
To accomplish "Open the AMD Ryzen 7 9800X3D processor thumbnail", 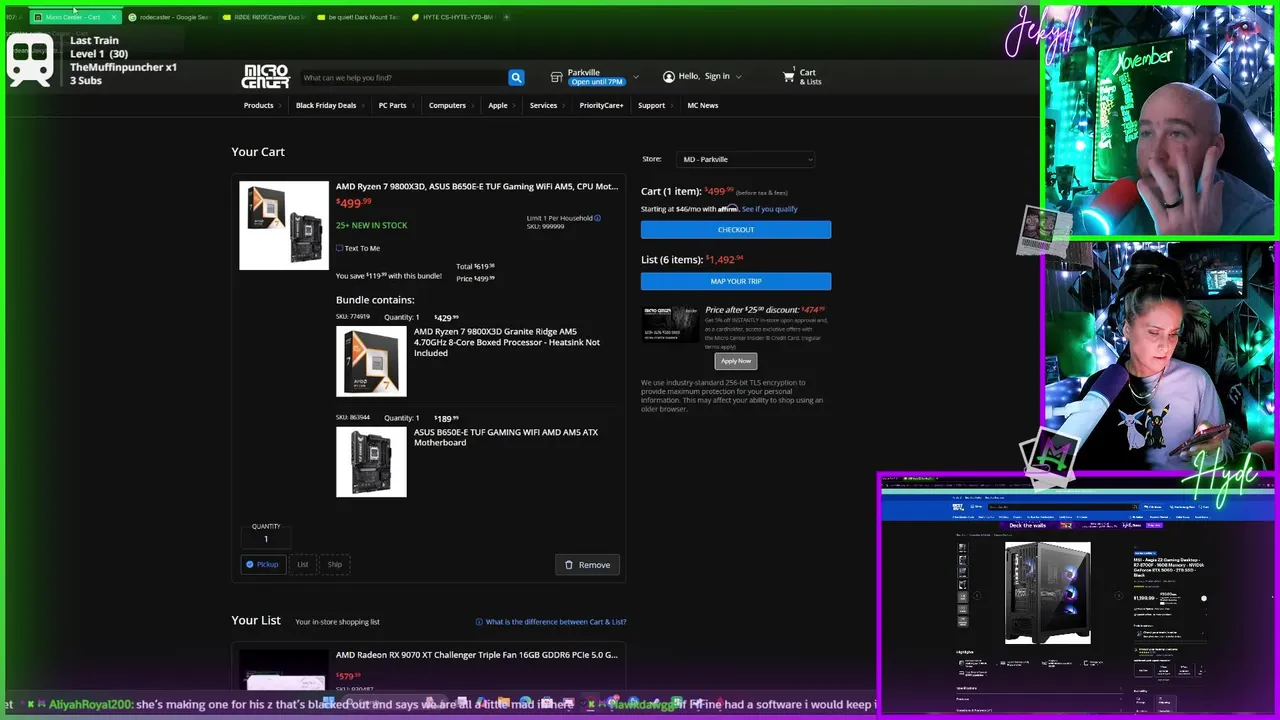I will coord(371,361).
